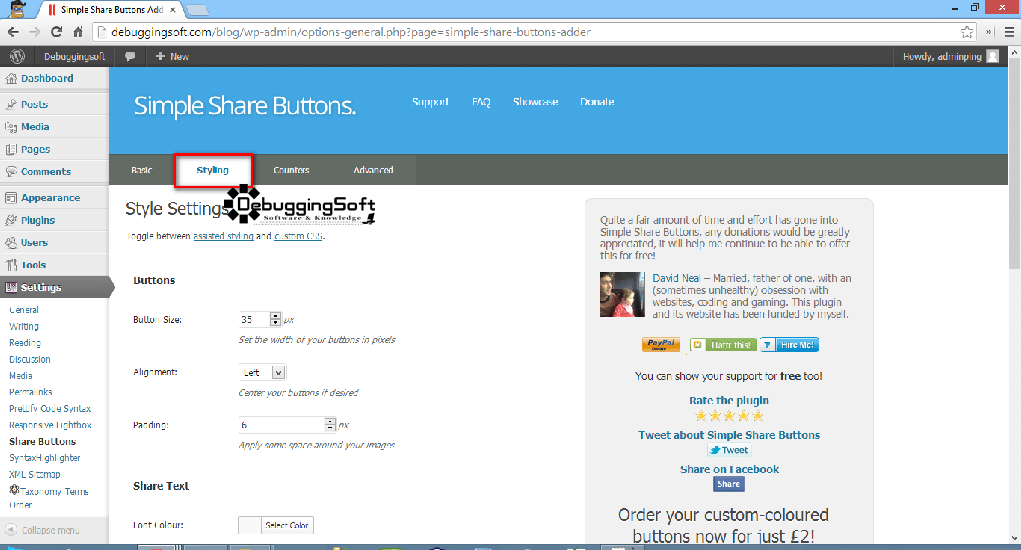Switch to the Counters tab
Image resolution: width=1021 pixels, height=550 pixels.
(x=291, y=170)
